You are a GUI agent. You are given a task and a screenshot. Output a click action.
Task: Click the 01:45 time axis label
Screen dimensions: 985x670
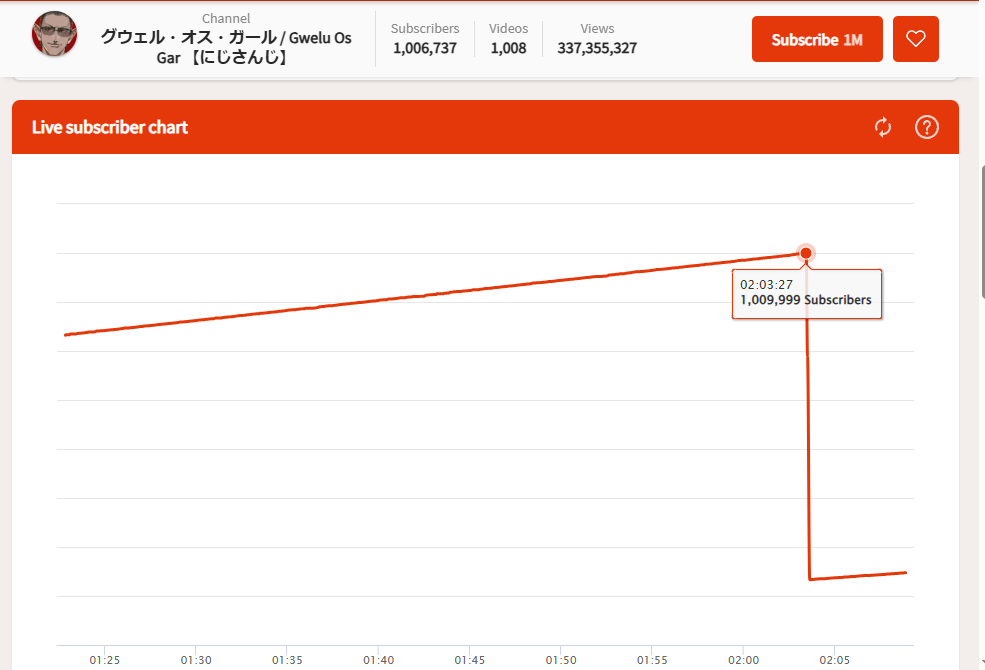point(470,660)
